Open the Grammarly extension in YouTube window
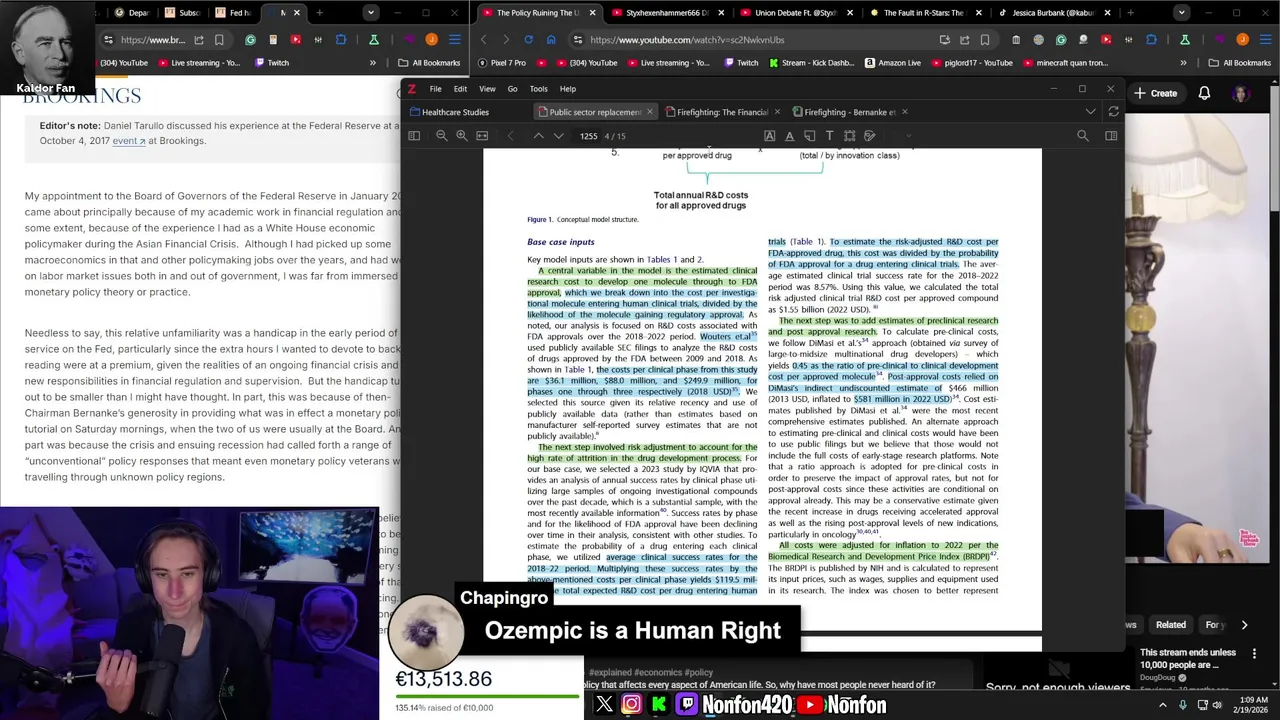Screen dimensions: 1280x720 pos(1061,40)
